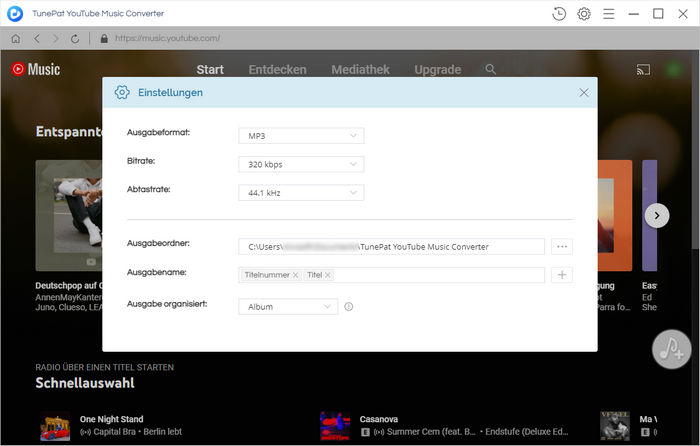Image resolution: width=700 pixels, height=446 pixels.
Task: Open the YouTube Music search icon
Action: tap(490, 69)
